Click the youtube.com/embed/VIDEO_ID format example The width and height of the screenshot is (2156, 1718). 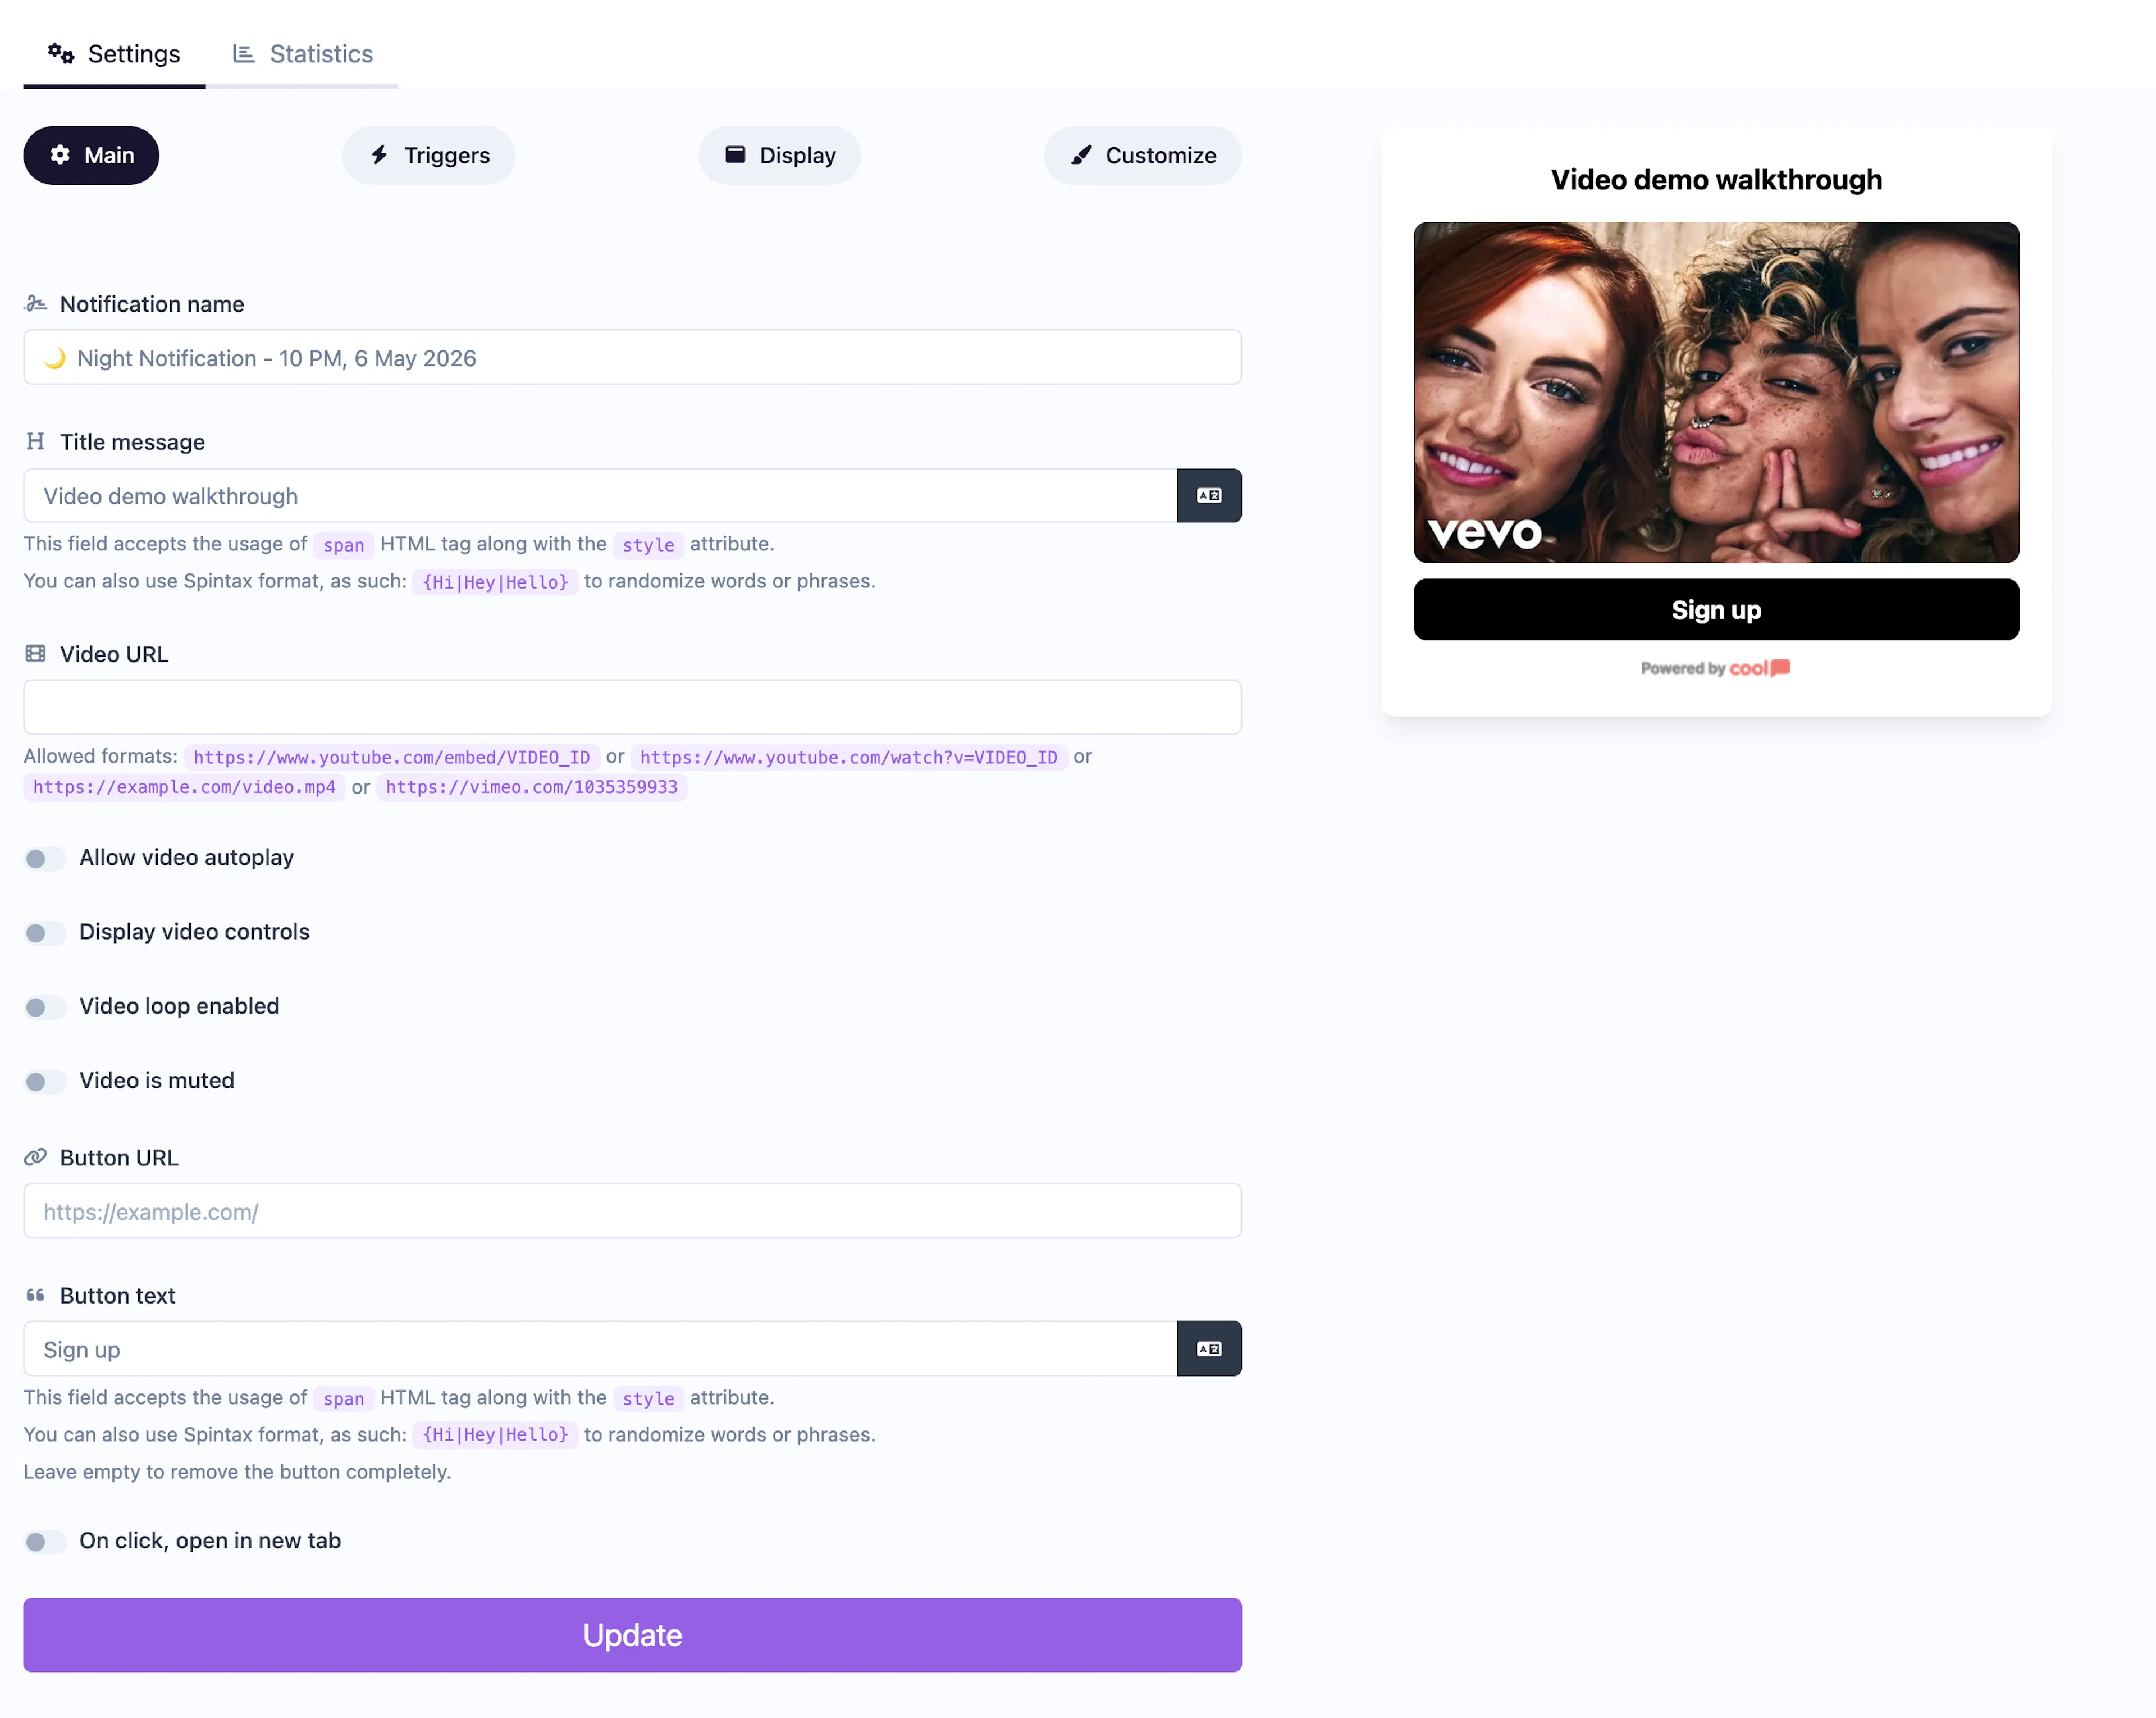pos(392,757)
